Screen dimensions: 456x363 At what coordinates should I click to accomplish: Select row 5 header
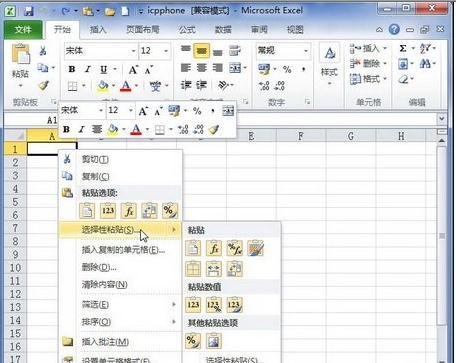[x=15, y=202]
